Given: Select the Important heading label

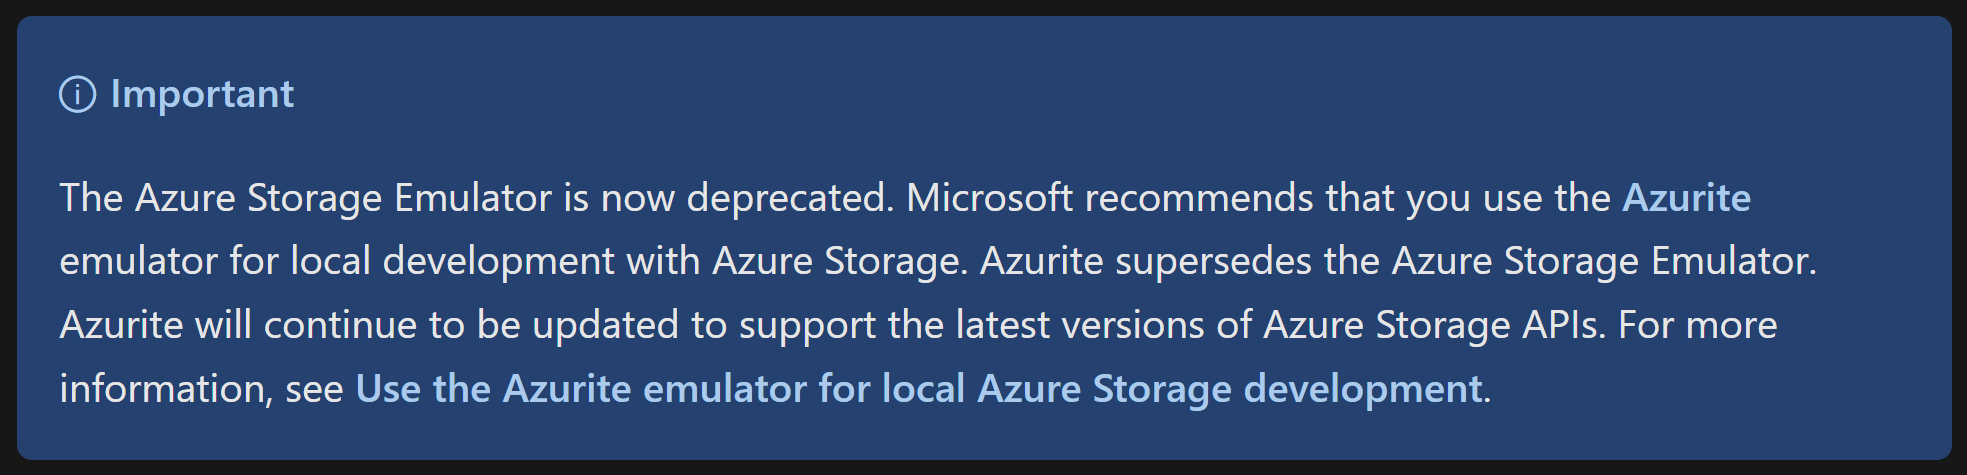Looking at the screenshot, I should [202, 94].
